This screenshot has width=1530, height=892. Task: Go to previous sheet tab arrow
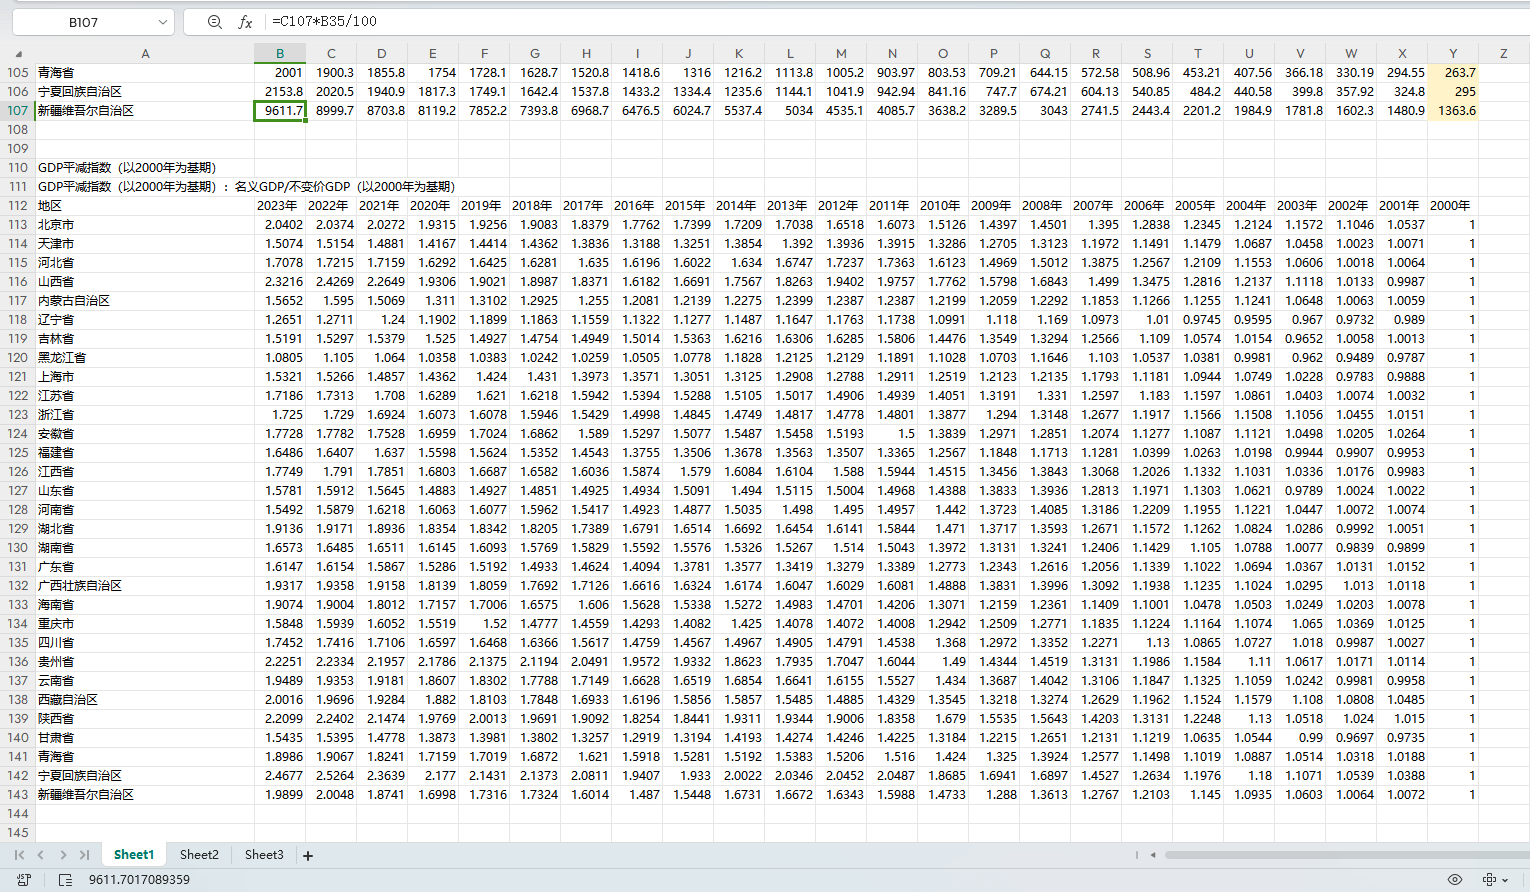click(41, 855)
